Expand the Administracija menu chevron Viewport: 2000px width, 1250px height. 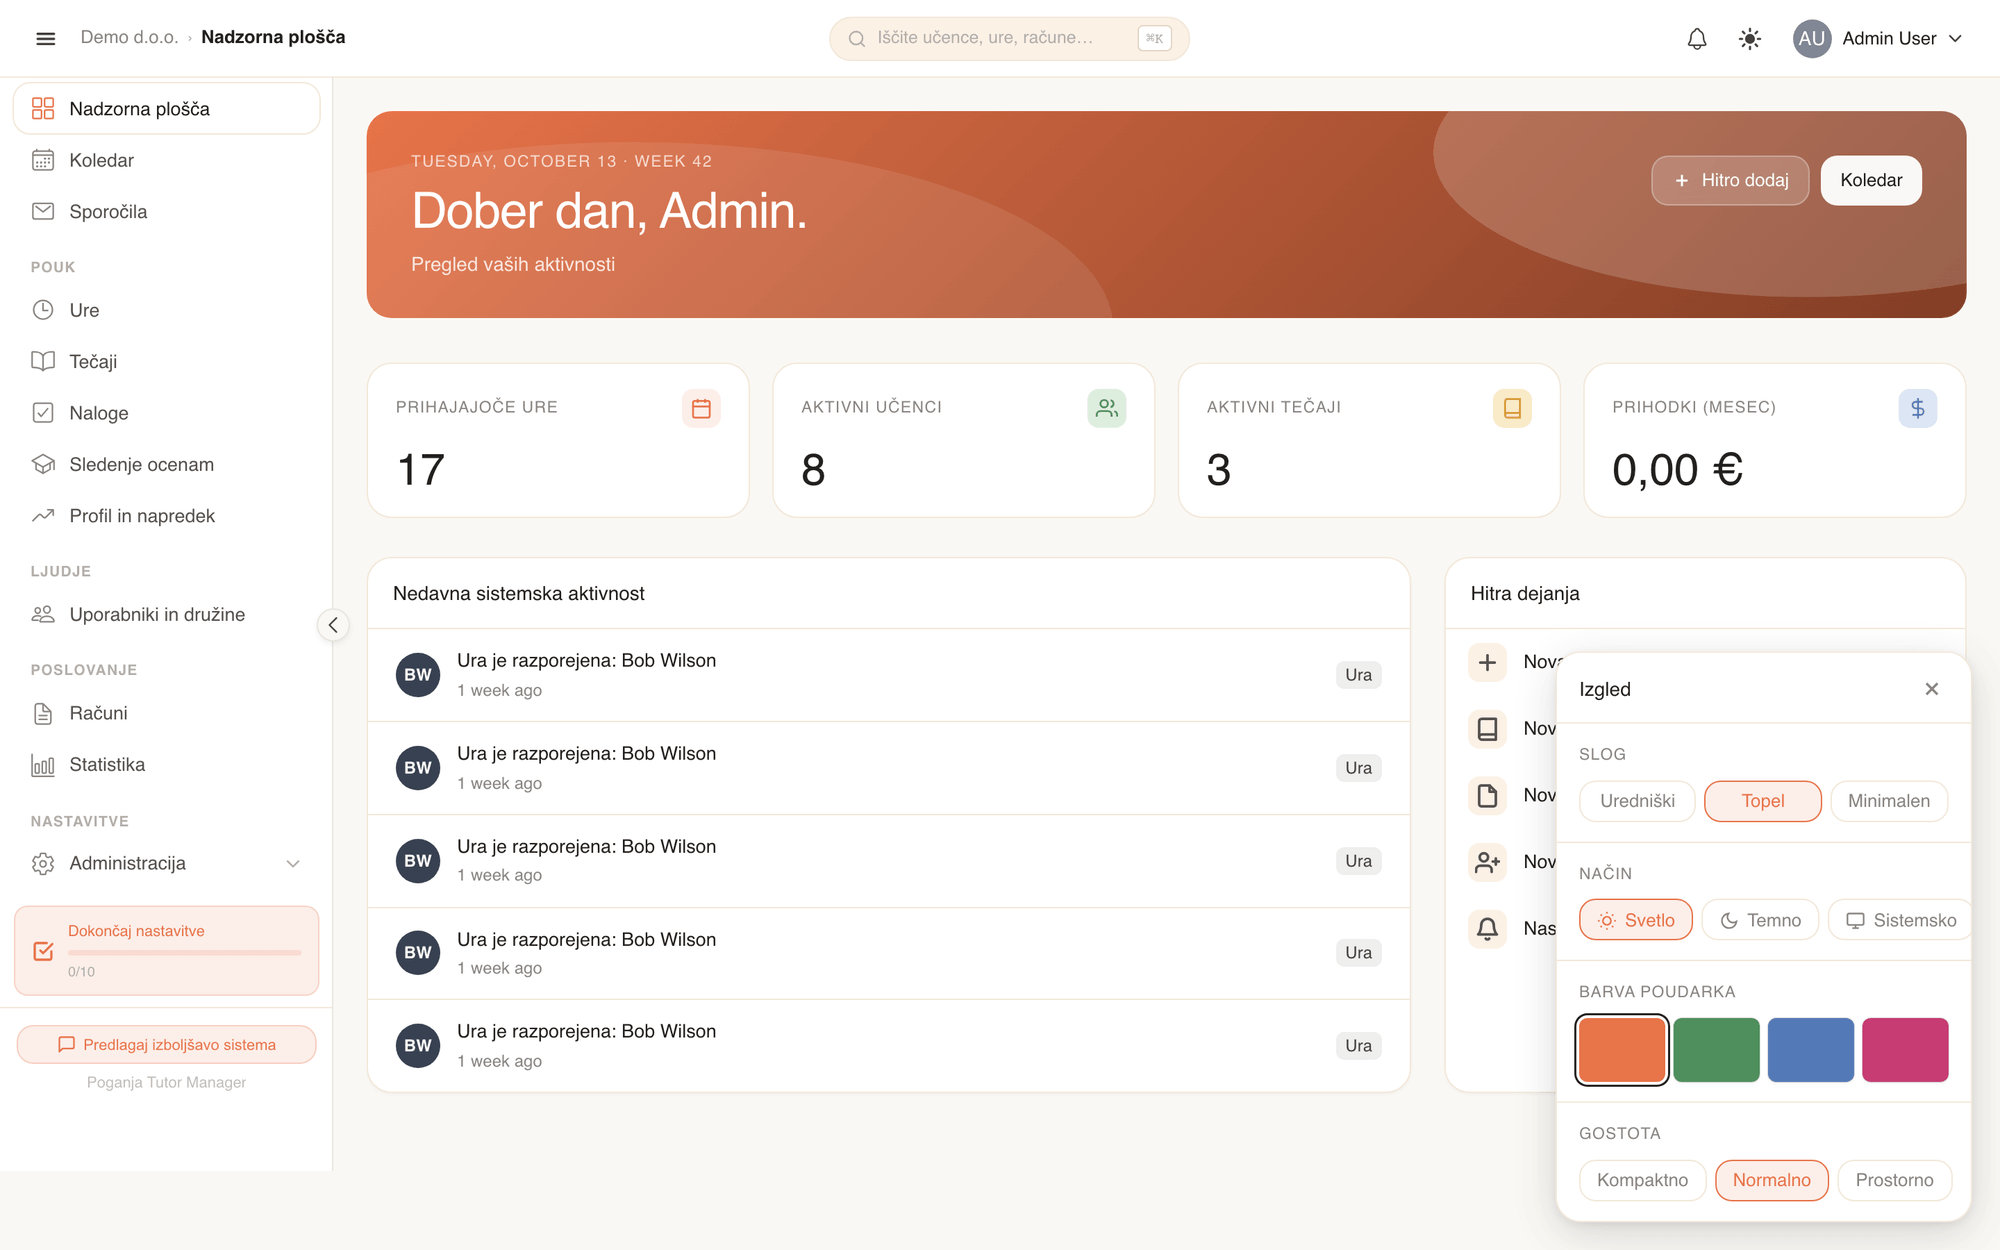point(293,864)
